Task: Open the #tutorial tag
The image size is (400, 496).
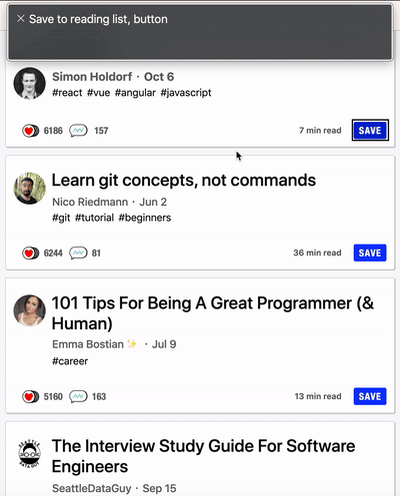Action: click(94, 218)
